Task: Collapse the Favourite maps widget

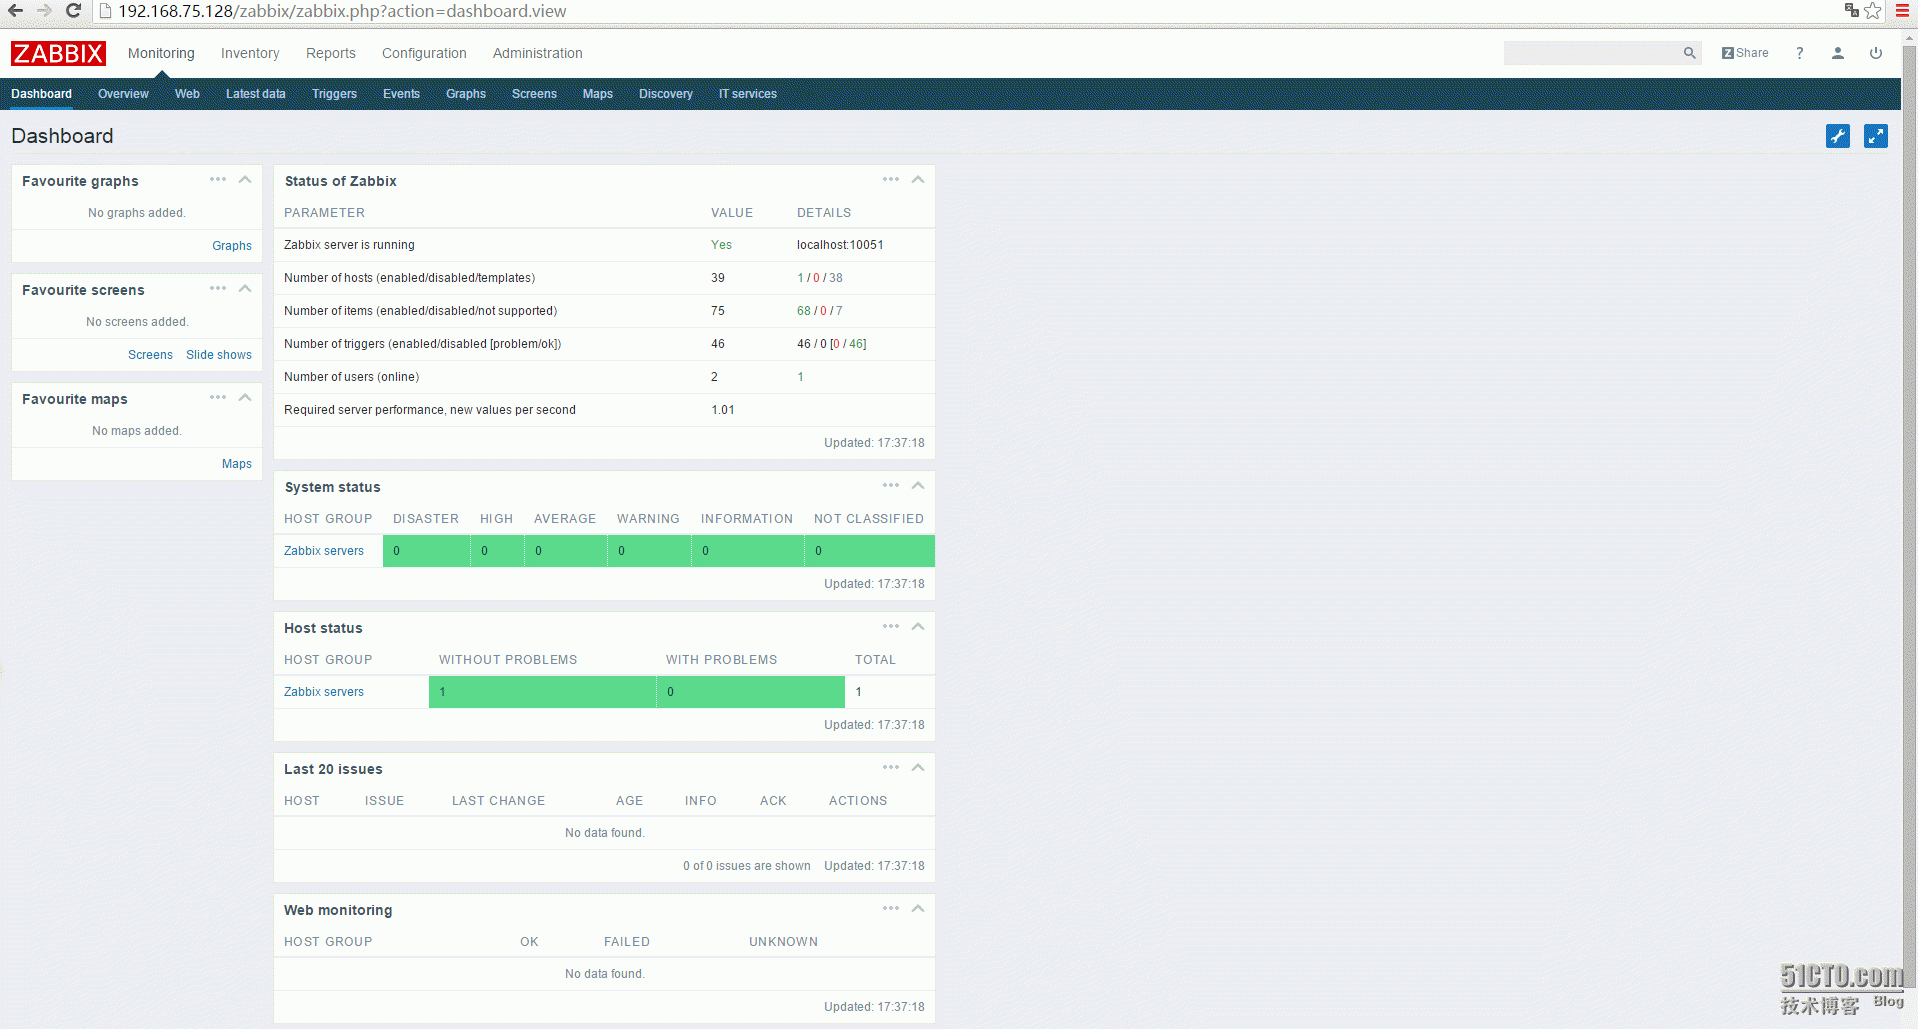Action: [x=245, y=398]
